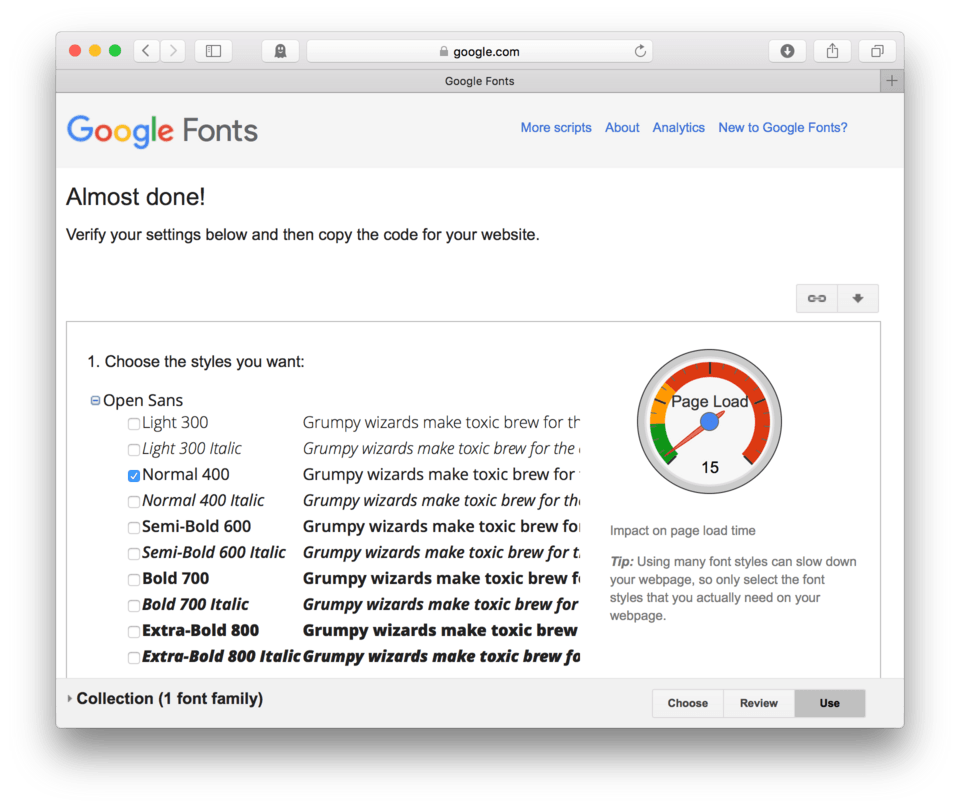Open the About link
Image resolution: width=960 pixels, height=808 pixels.
[622, 127]
